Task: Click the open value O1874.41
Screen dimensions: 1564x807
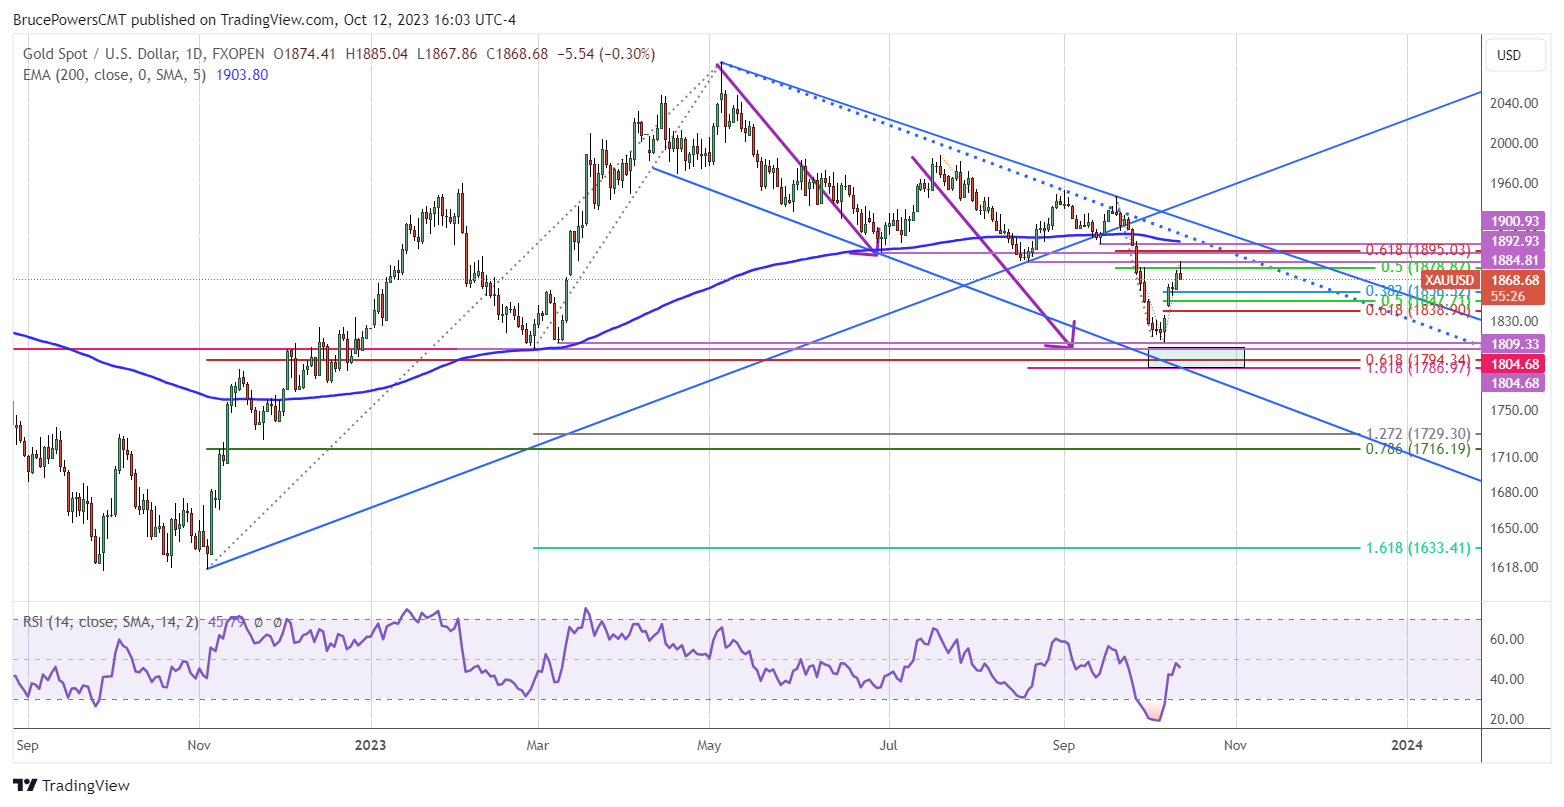Action: pyautogui.click(x=307, y=54)
